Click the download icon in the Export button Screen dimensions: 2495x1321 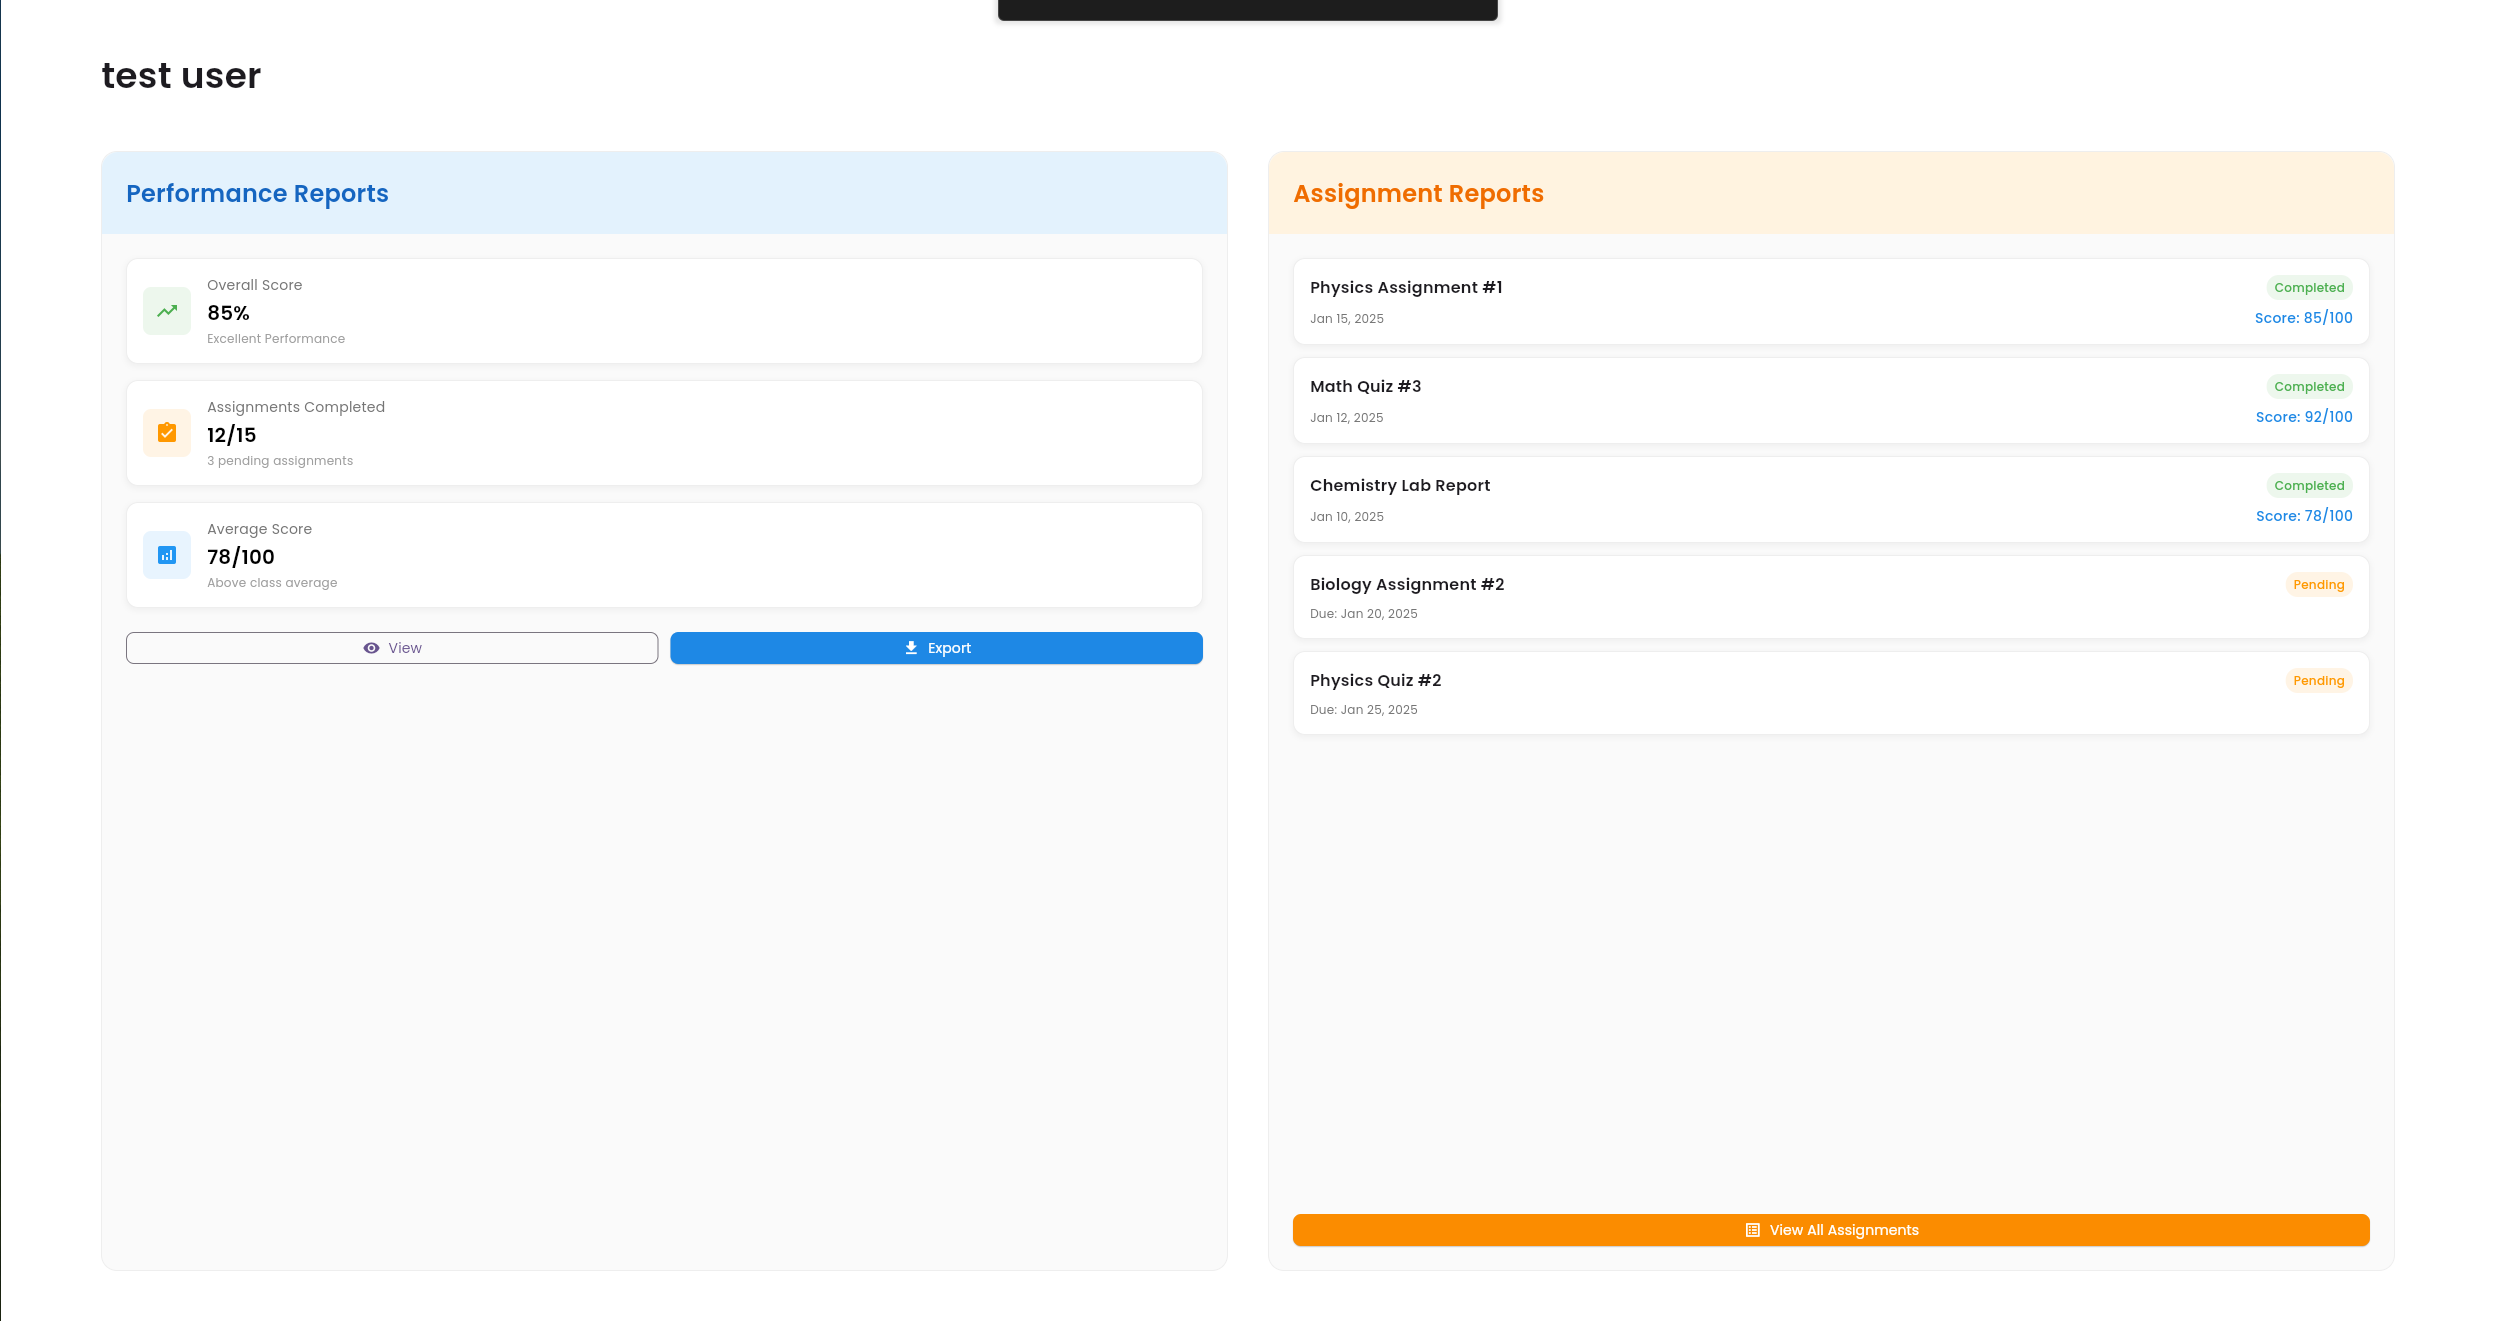tap(911, 648)
